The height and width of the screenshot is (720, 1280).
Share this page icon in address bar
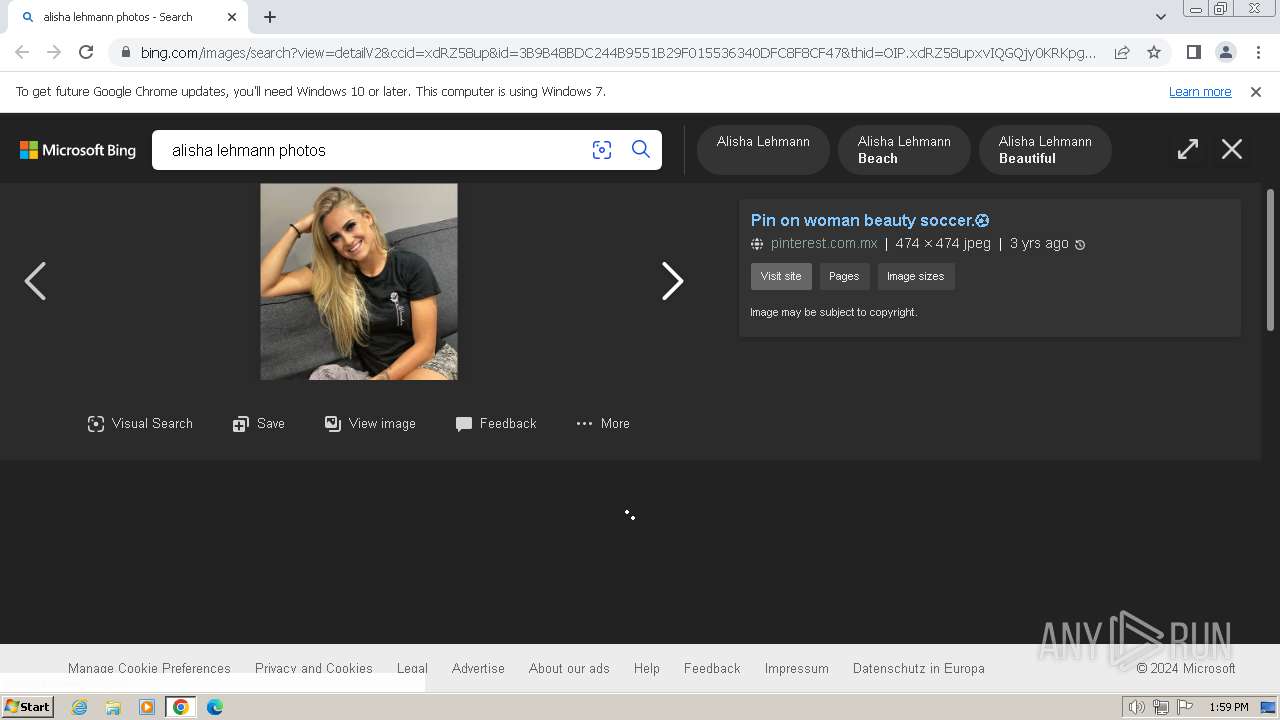coord(1122,52)
